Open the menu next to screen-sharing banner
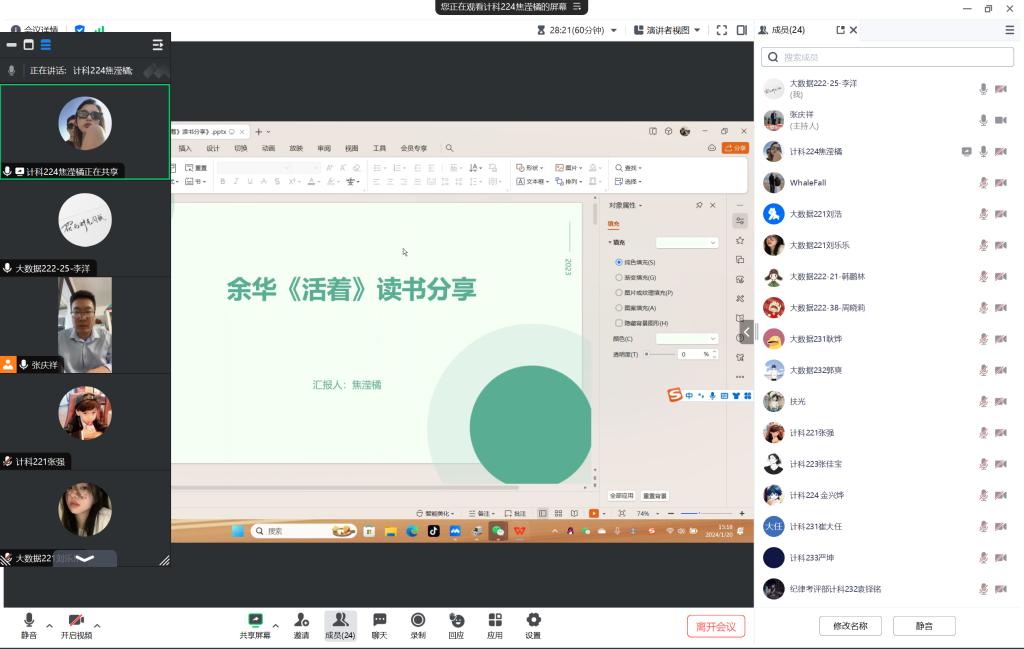Image resolution: width=1024 pixels, height=649 pixels. tap(577, 7)
